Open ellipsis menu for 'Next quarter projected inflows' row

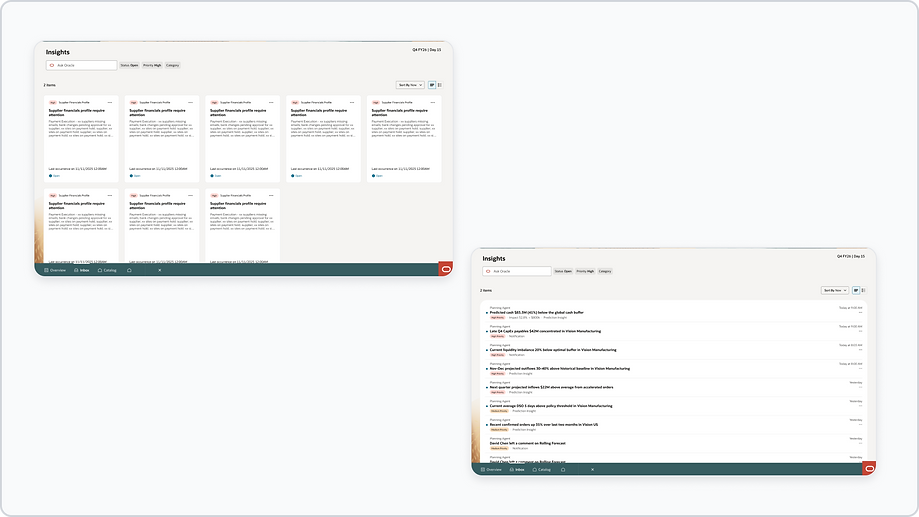[860, 387]
